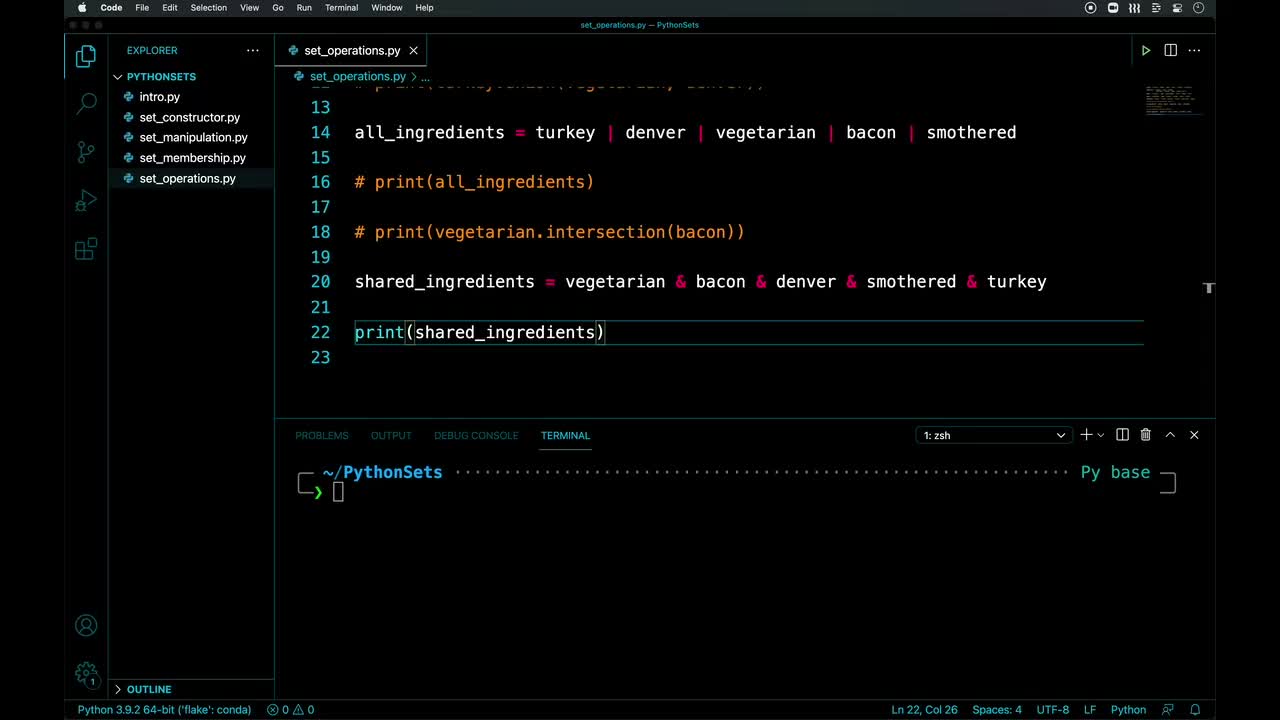Open the Source Control panel

click(x=85, y=152)
